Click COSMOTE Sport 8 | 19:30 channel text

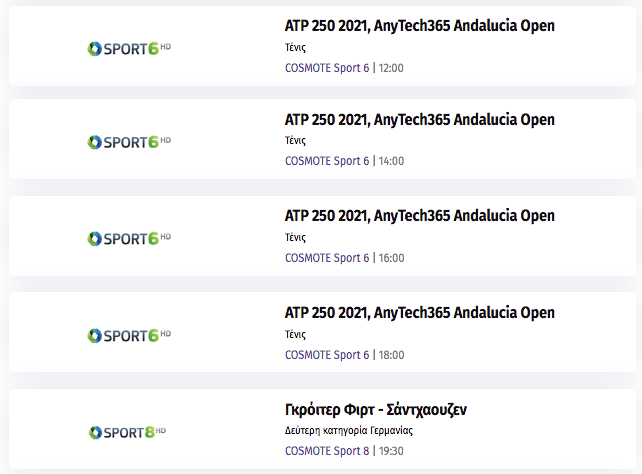pyautogui.click(x=344, y=451)
